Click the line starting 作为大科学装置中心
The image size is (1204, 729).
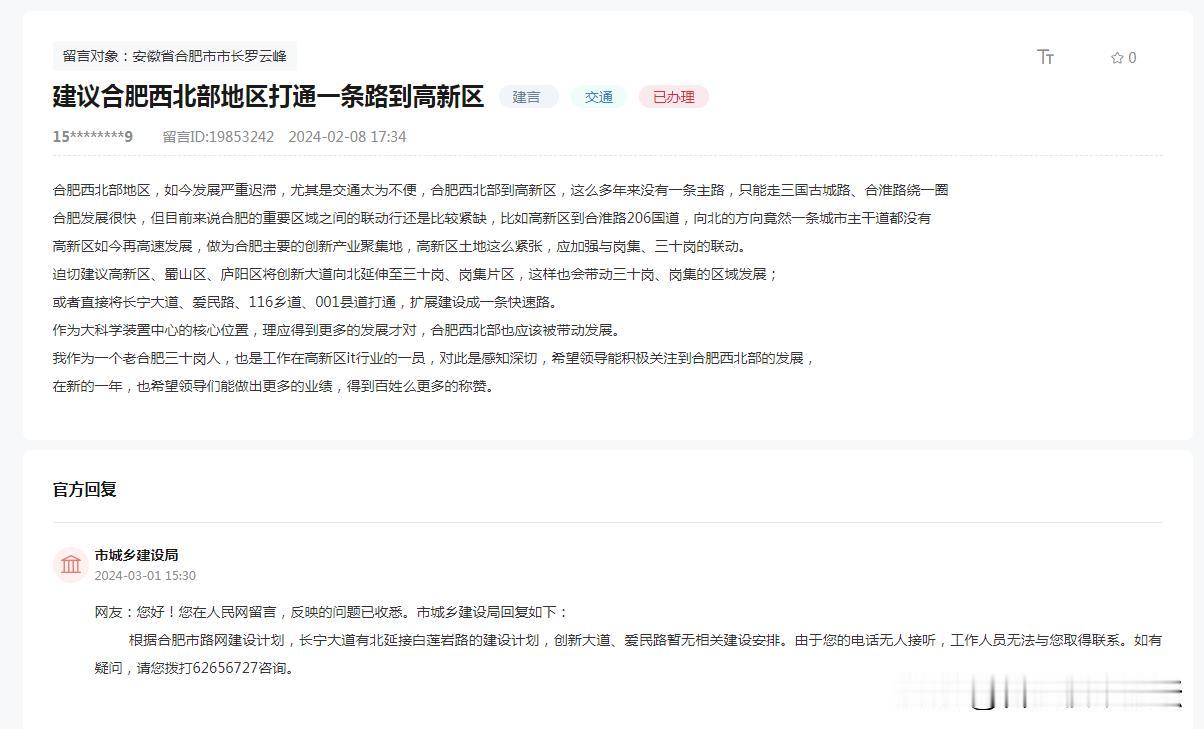click(339, 330)
